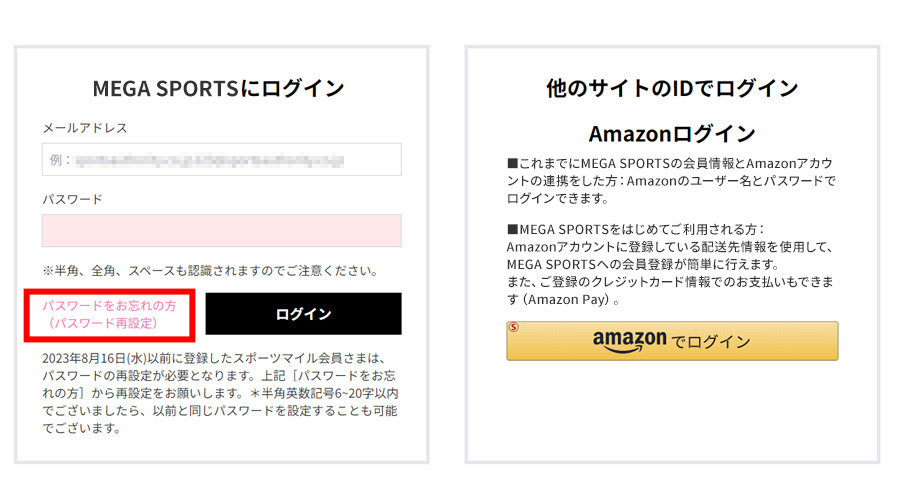Click the でログイン text on the Amazon button
This screenshot has height=500, width=900.
click(x=711, y=342)
